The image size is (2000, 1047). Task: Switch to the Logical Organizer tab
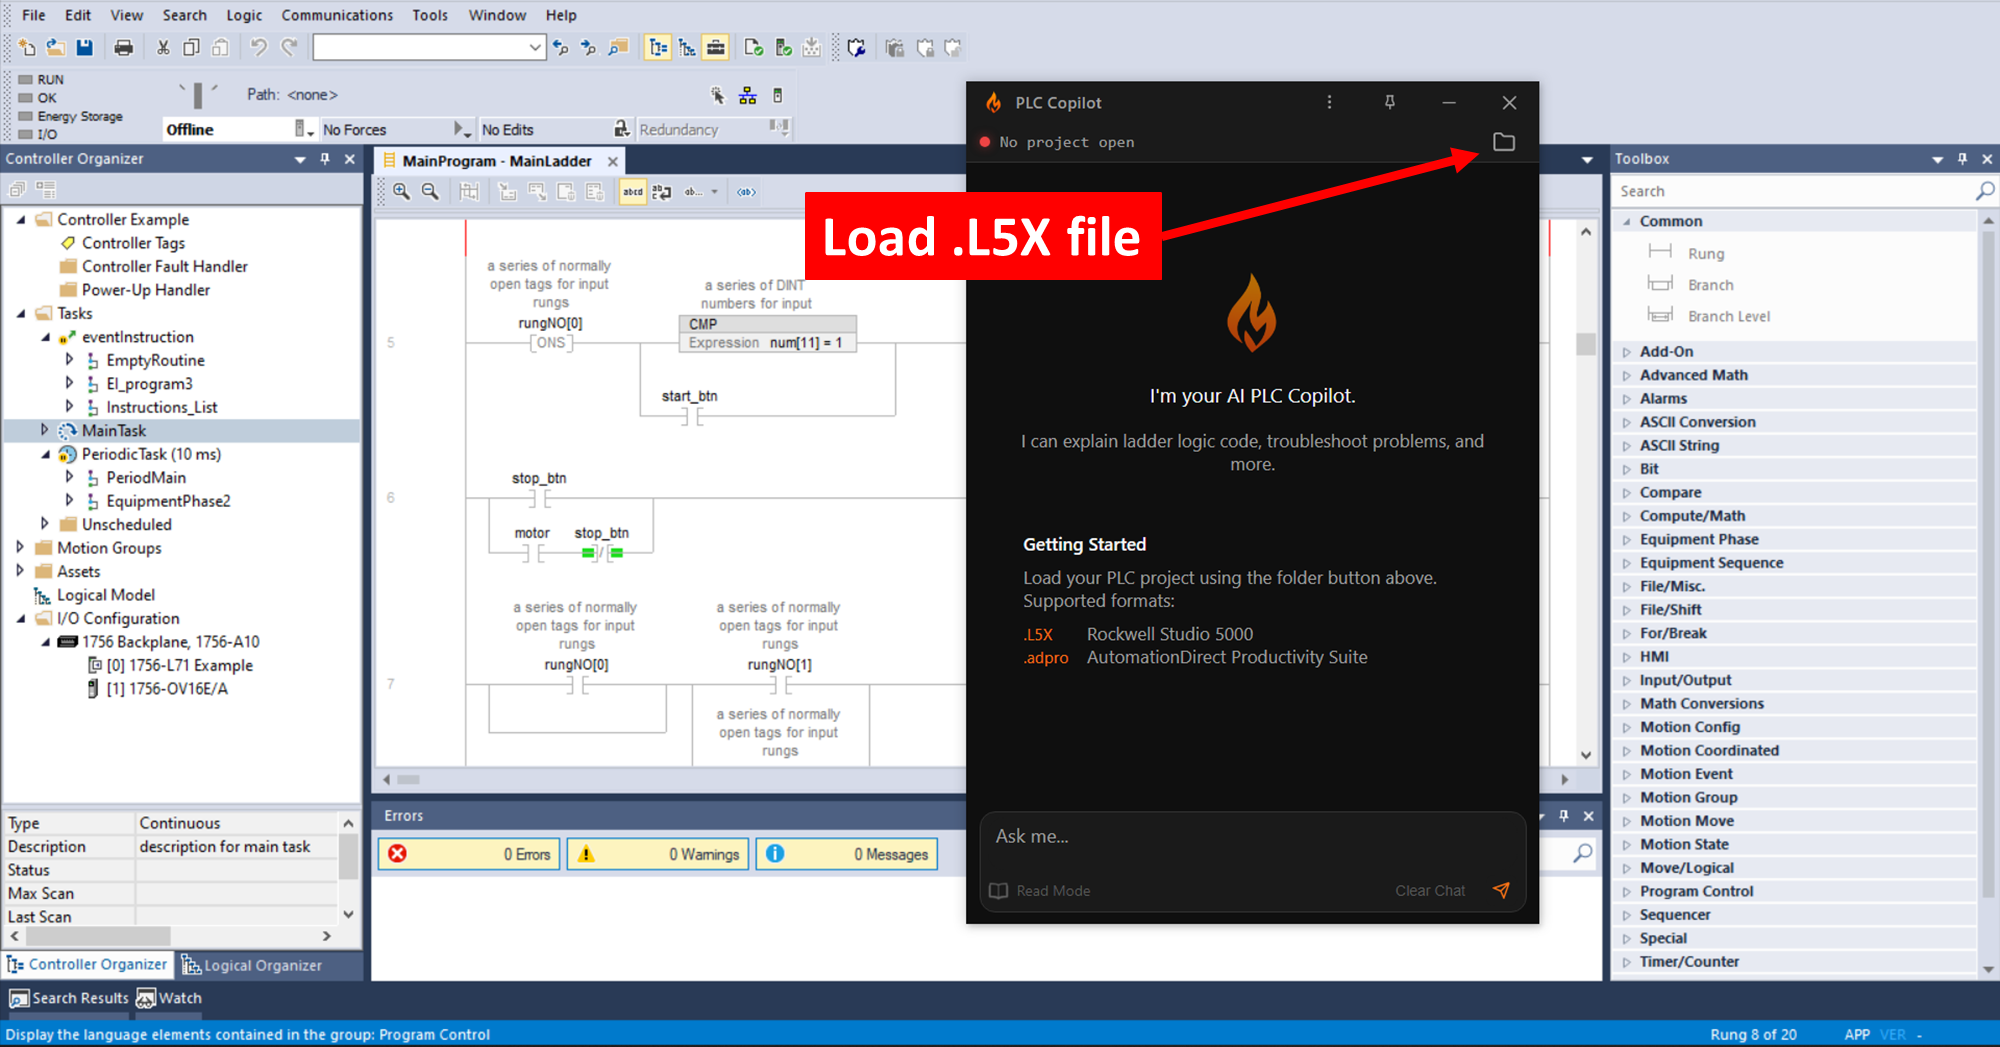[x=262, y=964]
